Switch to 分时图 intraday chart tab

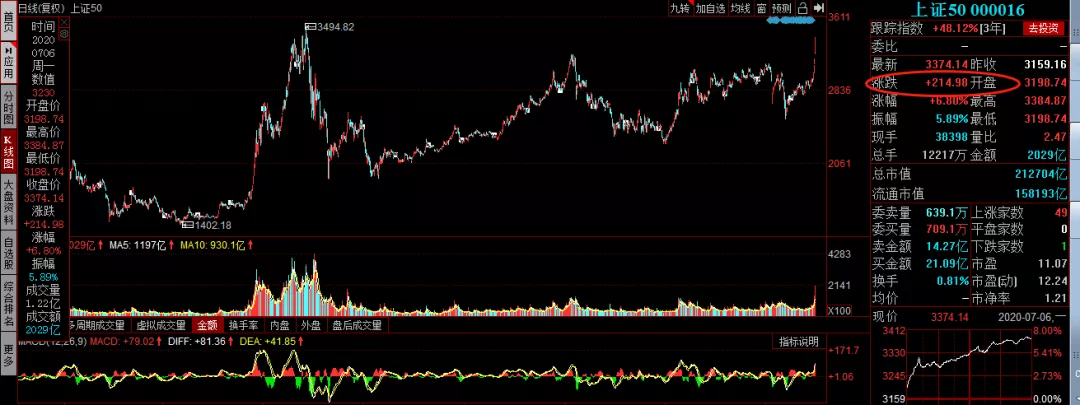pyautogui.click(x=8, y=107)
